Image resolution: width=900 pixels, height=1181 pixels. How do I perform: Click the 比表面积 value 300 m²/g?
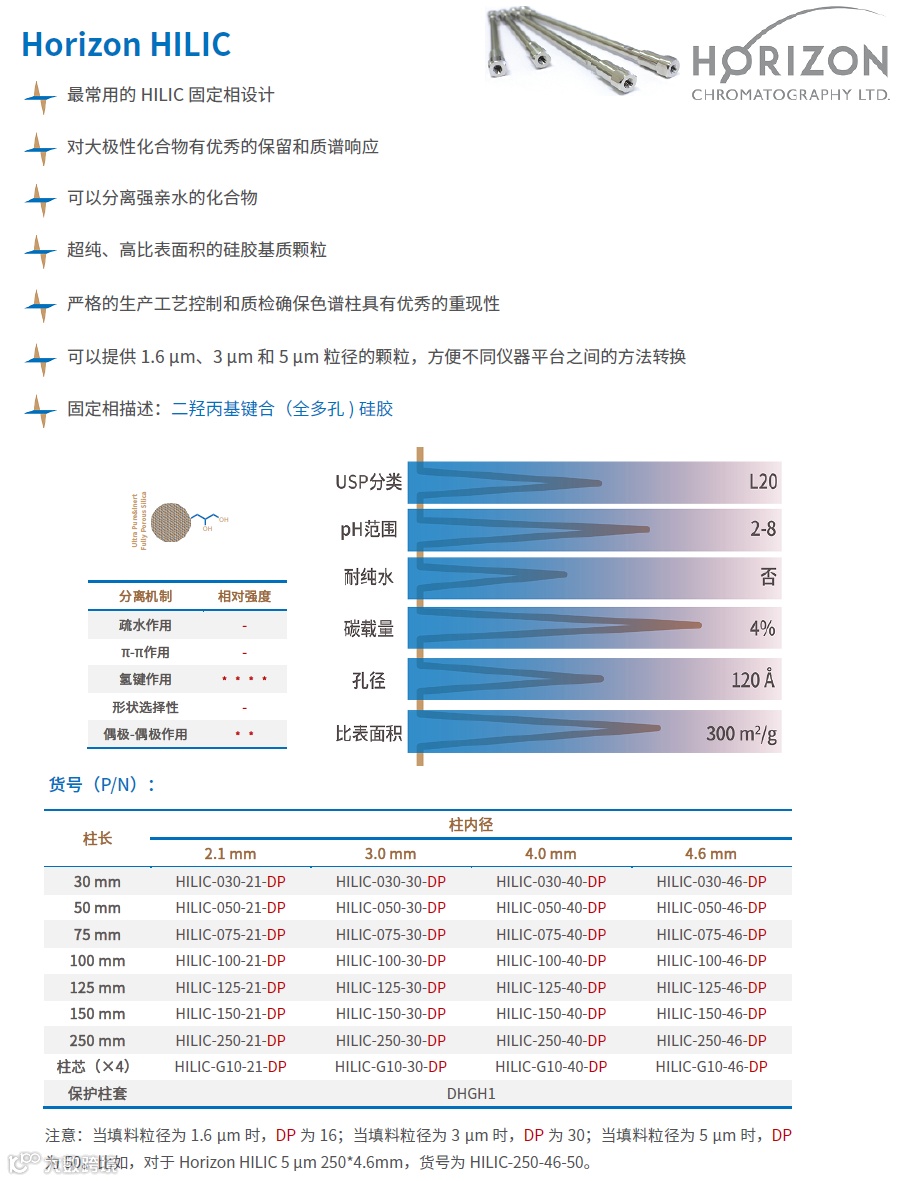(741, 733)
